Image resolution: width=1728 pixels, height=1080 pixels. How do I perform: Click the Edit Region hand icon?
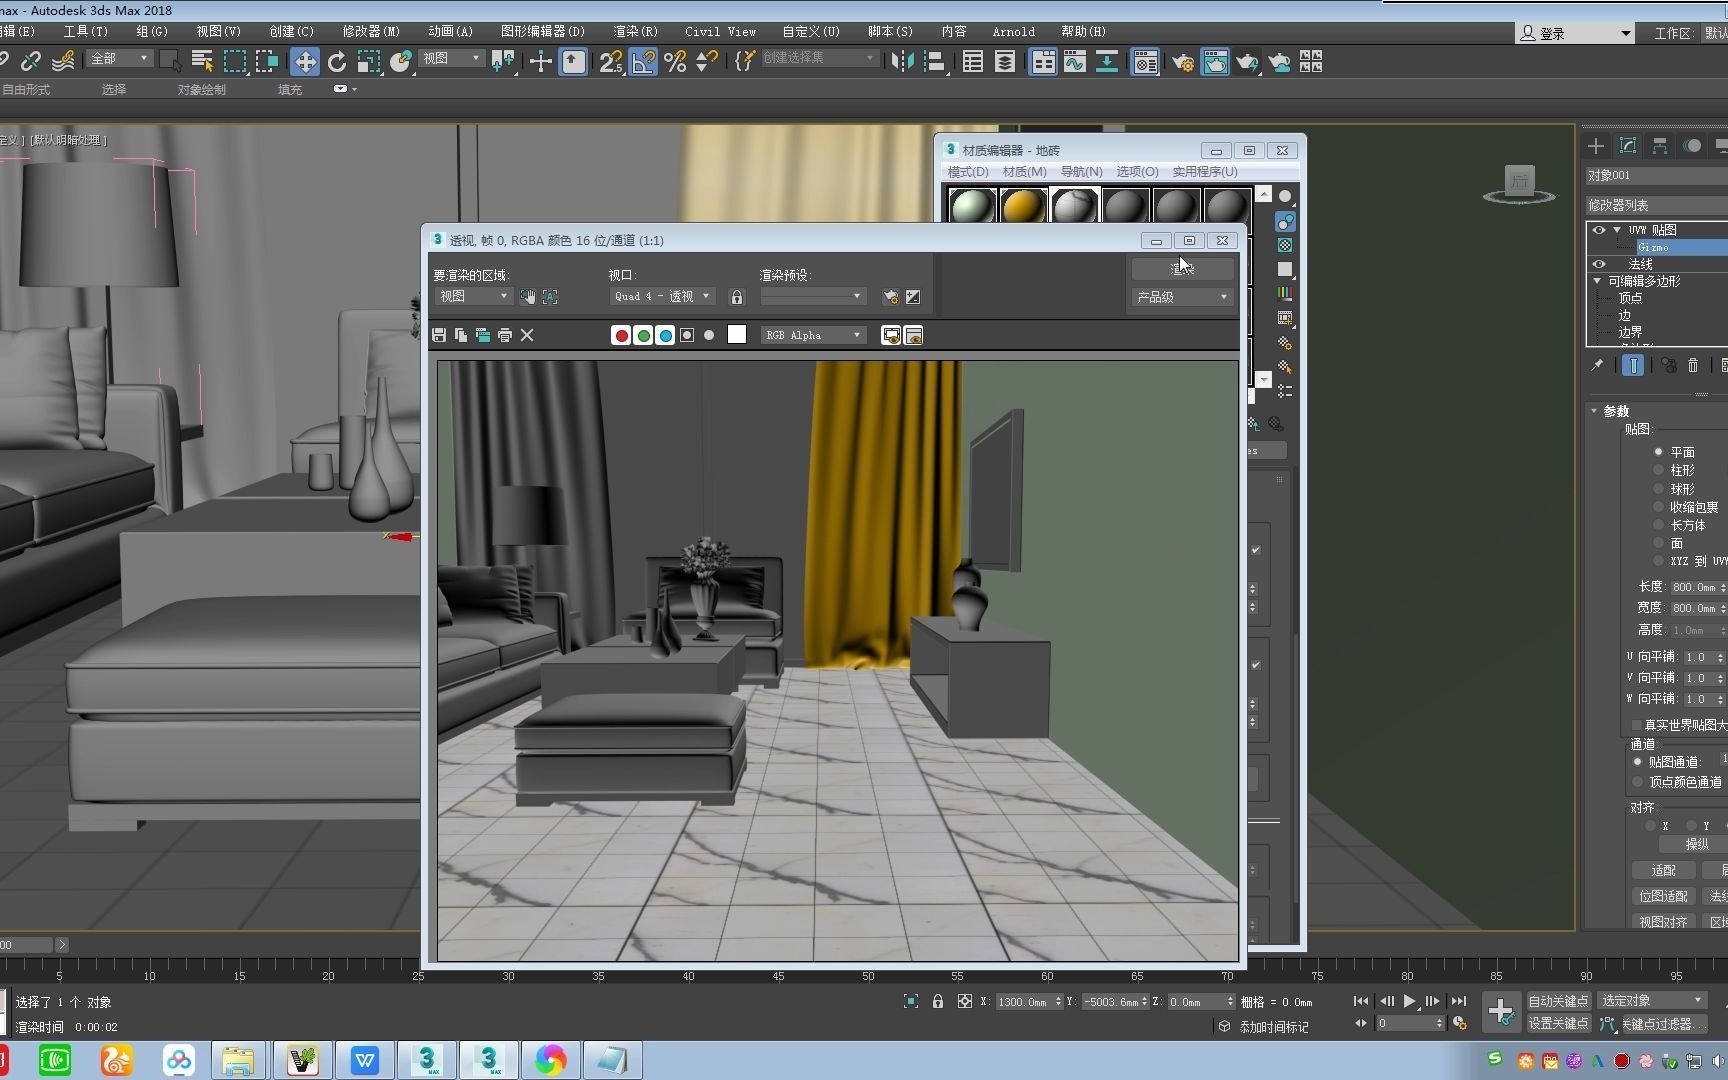point(528,297)
